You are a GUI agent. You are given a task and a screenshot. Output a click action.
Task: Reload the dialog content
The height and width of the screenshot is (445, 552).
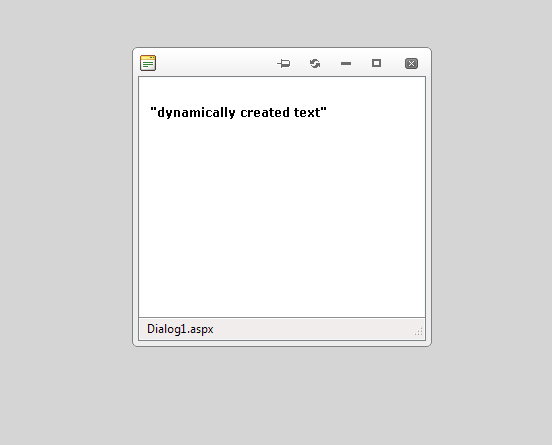tap(315, 63)
